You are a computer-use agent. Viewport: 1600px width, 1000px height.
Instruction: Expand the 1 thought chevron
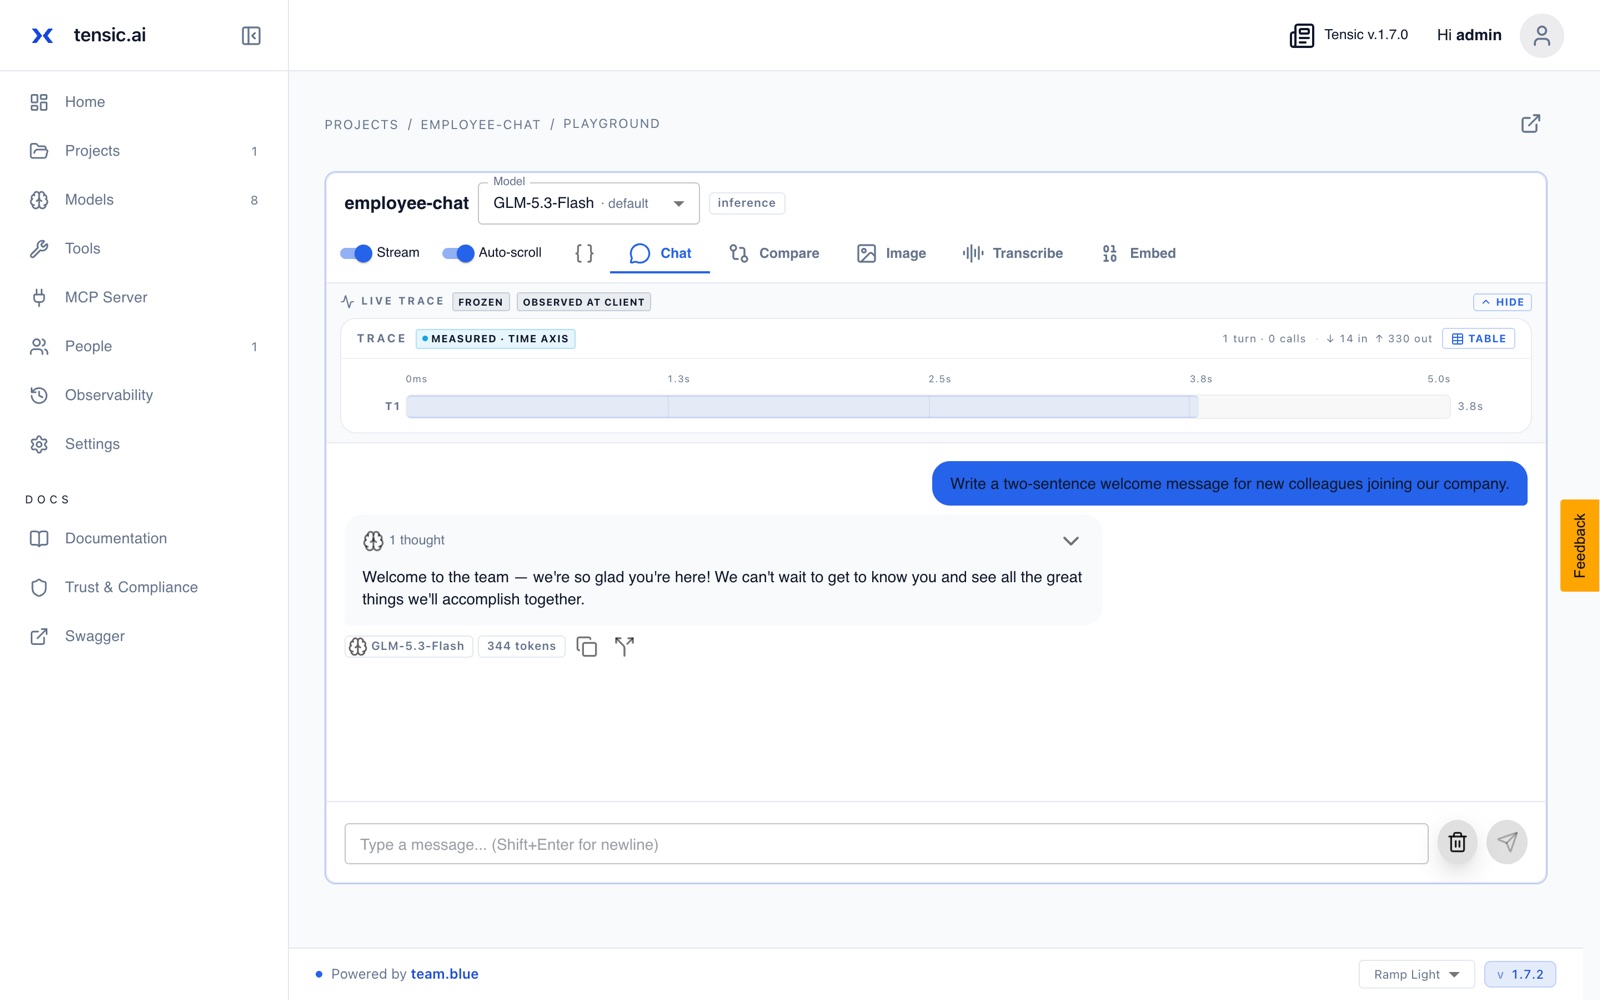pyautogui.click(x=1071, y=541)
